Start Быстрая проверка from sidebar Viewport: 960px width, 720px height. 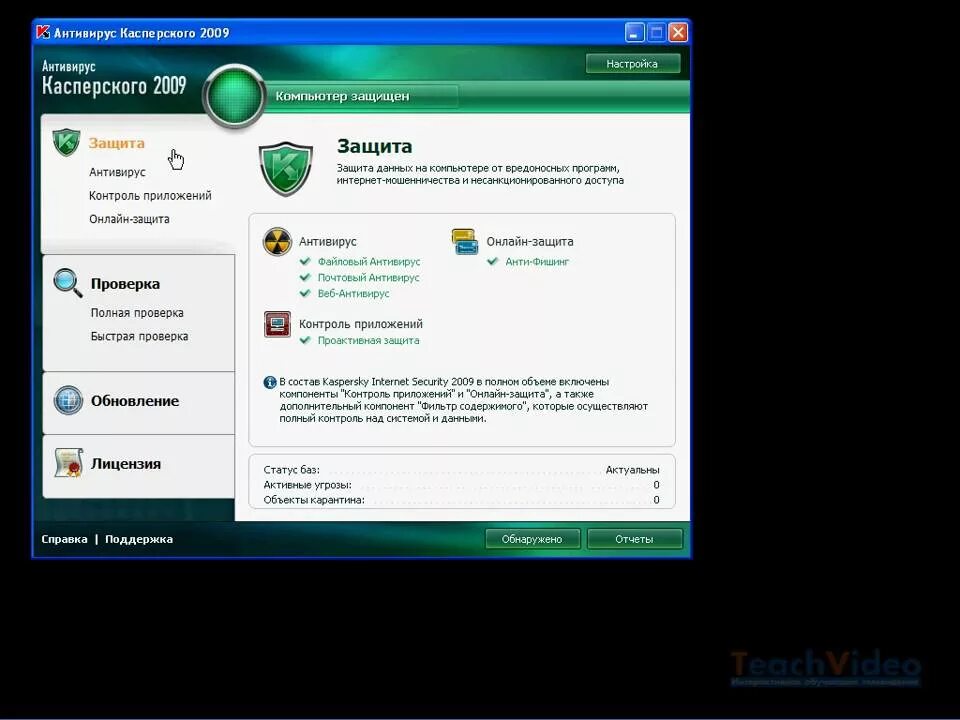click(139, 336)
